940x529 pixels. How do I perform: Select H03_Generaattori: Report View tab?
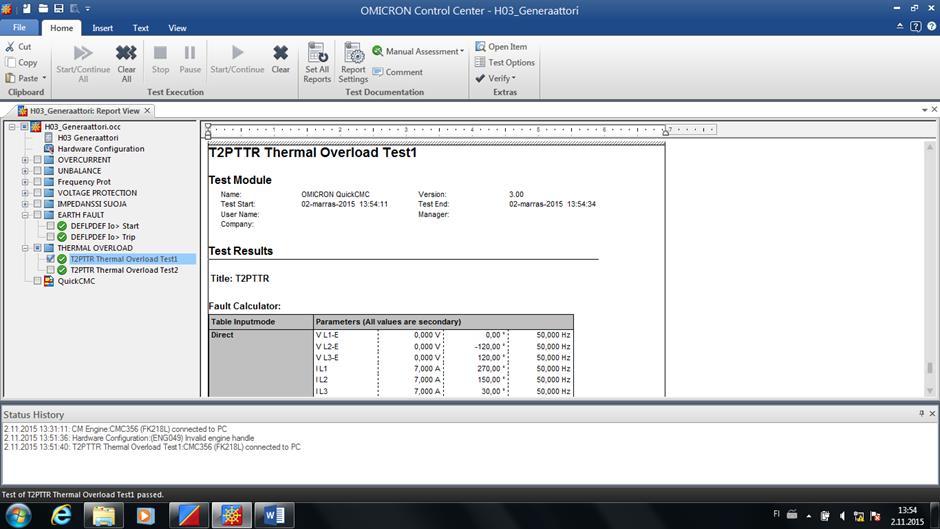tap(85, 110)
